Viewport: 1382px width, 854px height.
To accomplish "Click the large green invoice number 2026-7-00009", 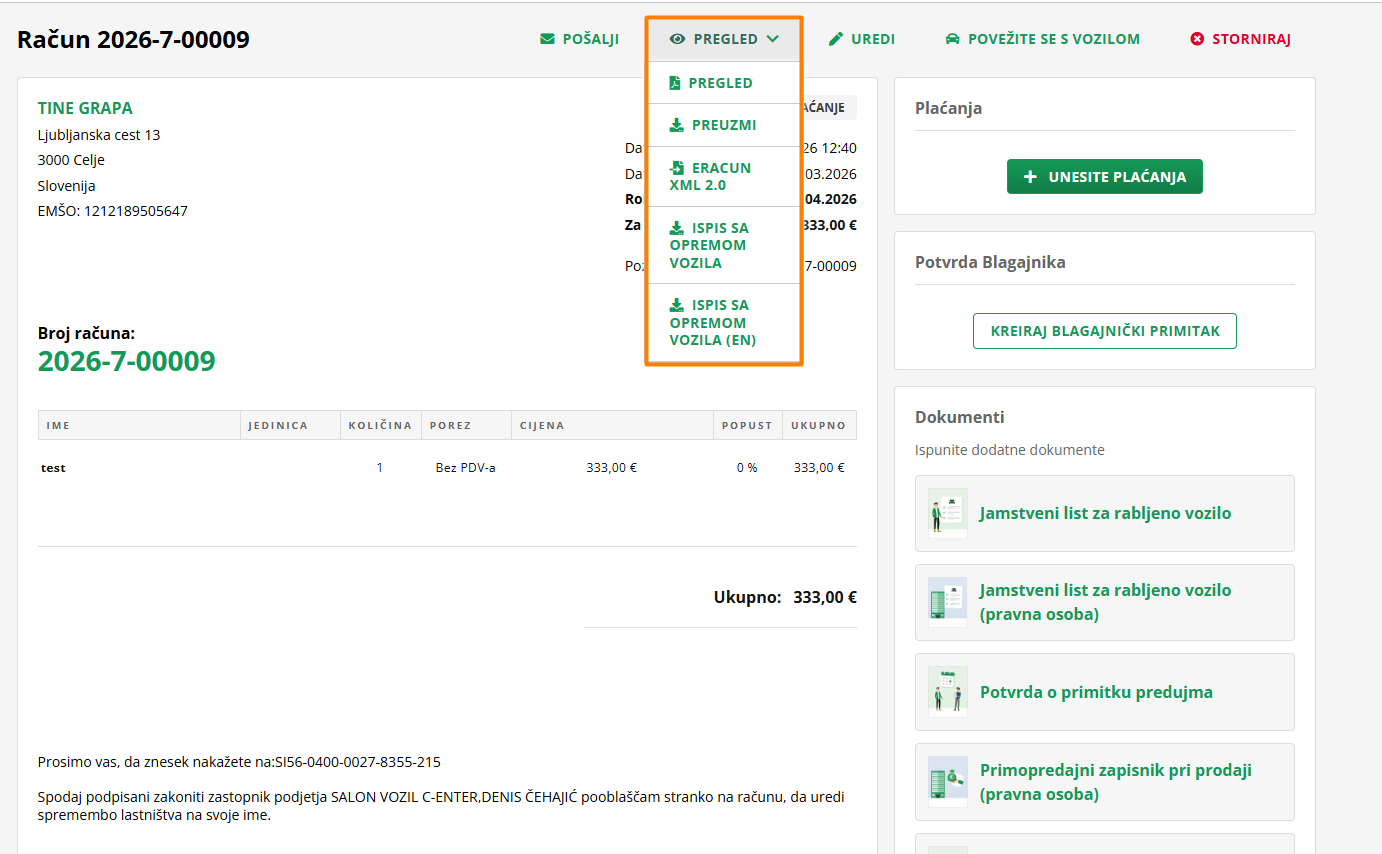I will click(x=127, y=361).
